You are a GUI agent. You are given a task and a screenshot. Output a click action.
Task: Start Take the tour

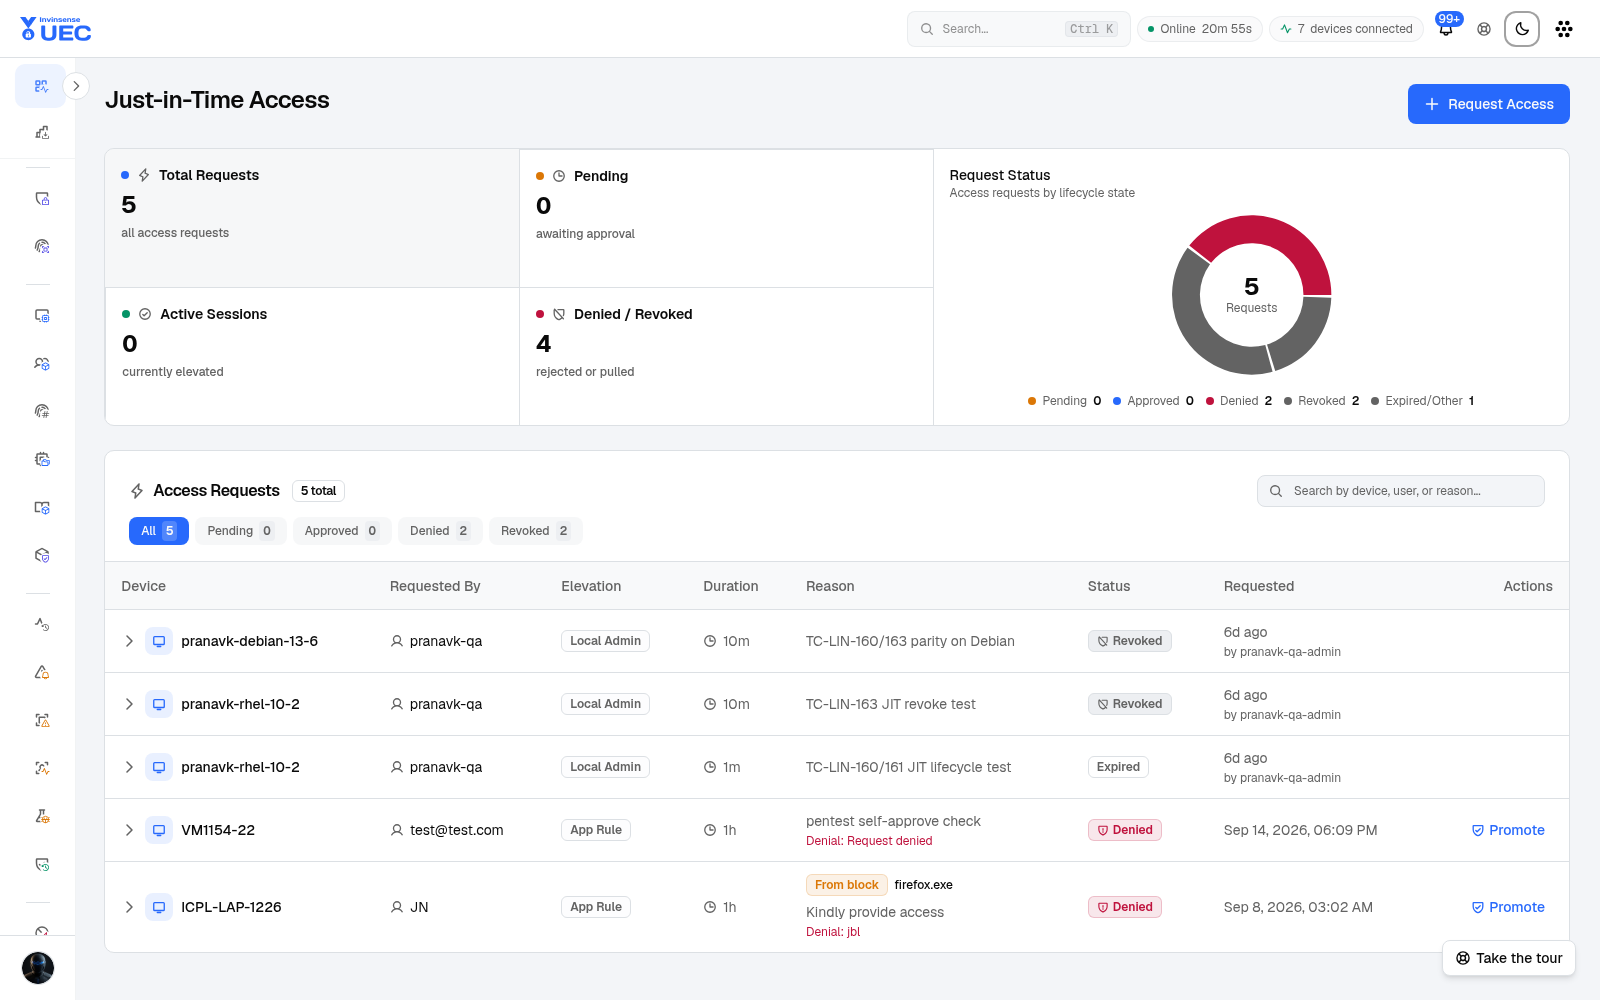[x=1509, y=958]
